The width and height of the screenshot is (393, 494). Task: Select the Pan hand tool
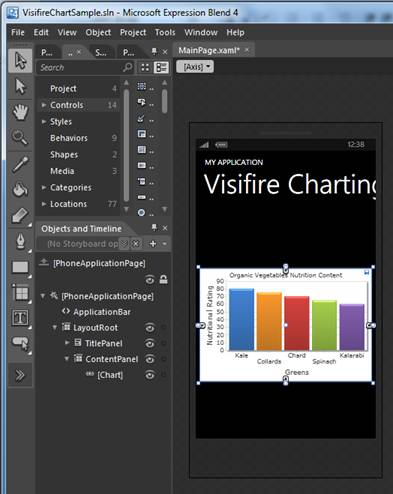tap(20, 112)
